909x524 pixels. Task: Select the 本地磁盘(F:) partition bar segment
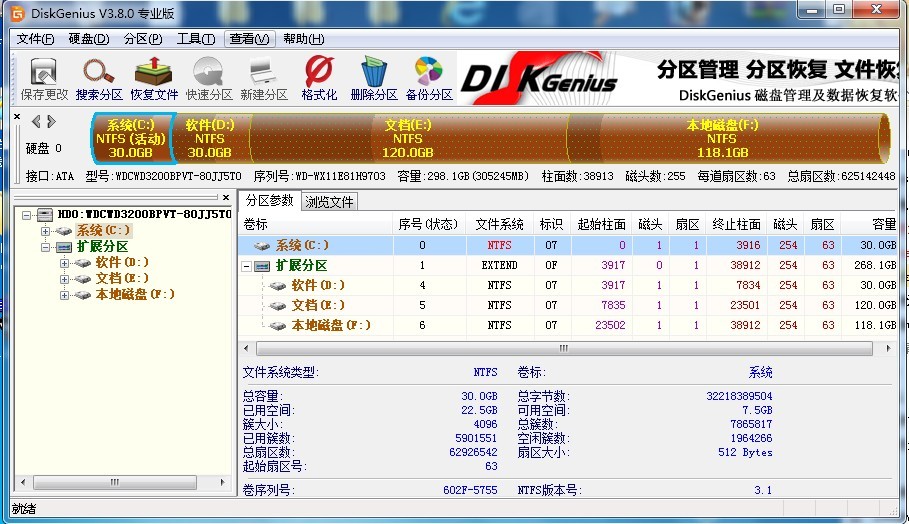tap(722, 138)
